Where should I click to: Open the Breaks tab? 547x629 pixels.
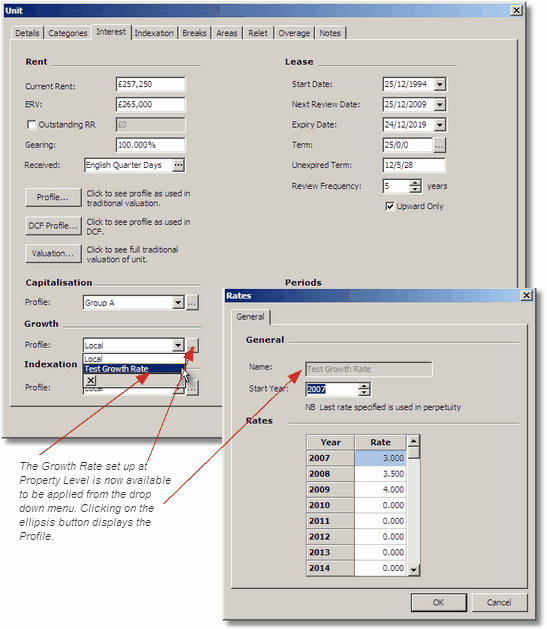coord(194,33)
